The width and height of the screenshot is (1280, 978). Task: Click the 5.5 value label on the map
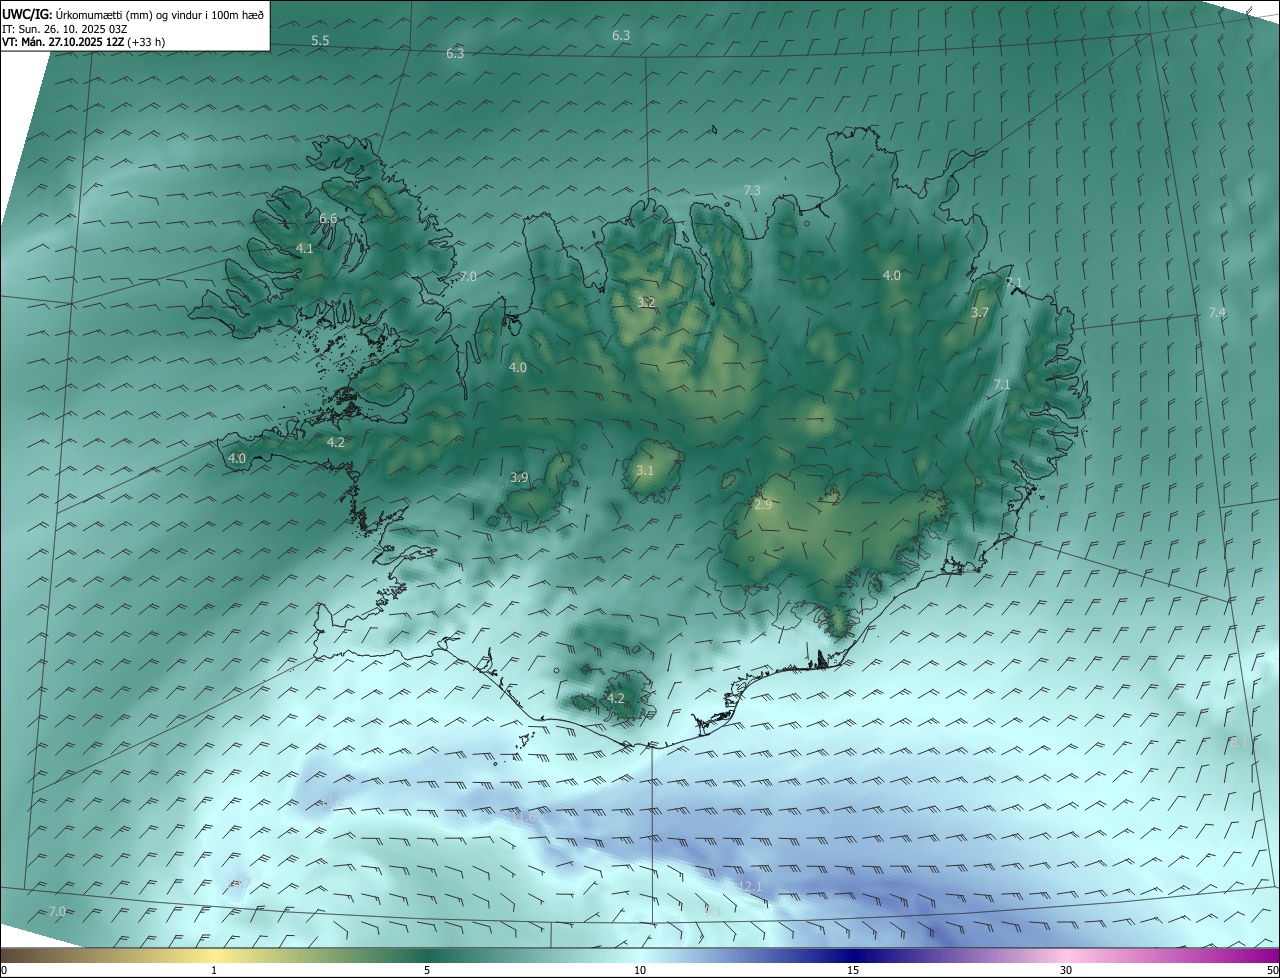point(320,41)
